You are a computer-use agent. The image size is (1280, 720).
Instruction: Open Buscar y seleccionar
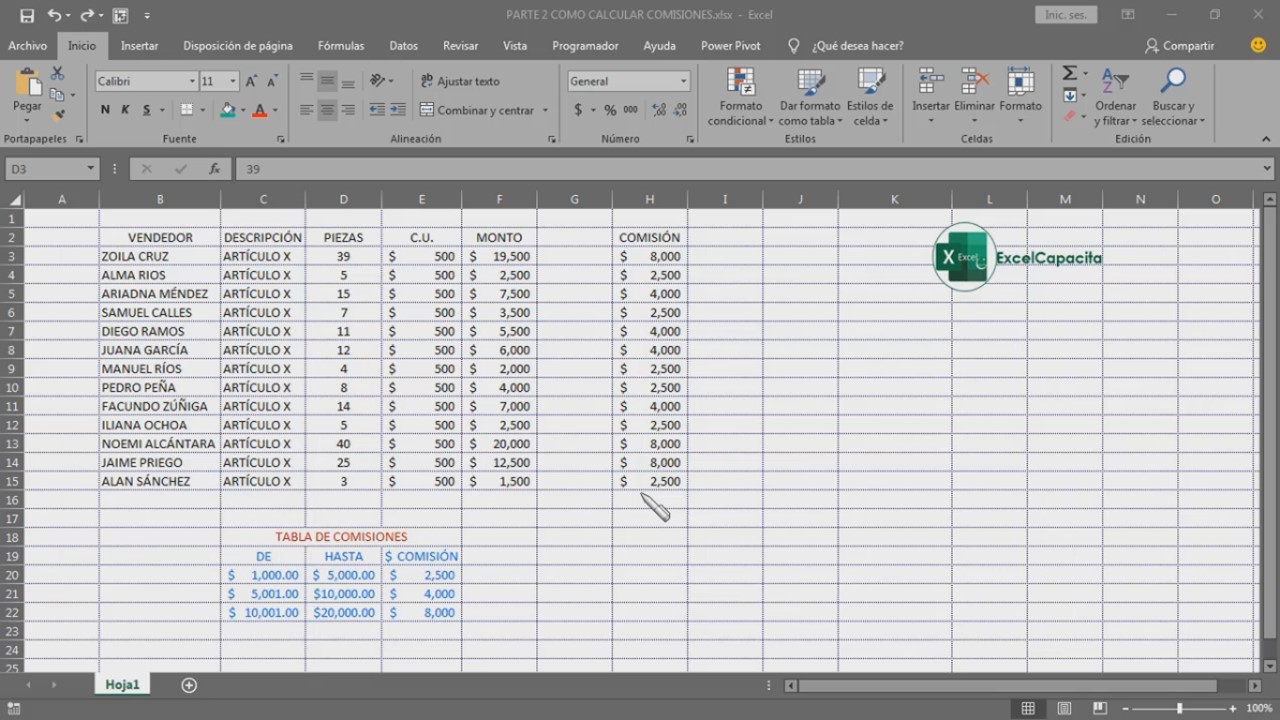pyautogui.click(x=1173, y=97)
